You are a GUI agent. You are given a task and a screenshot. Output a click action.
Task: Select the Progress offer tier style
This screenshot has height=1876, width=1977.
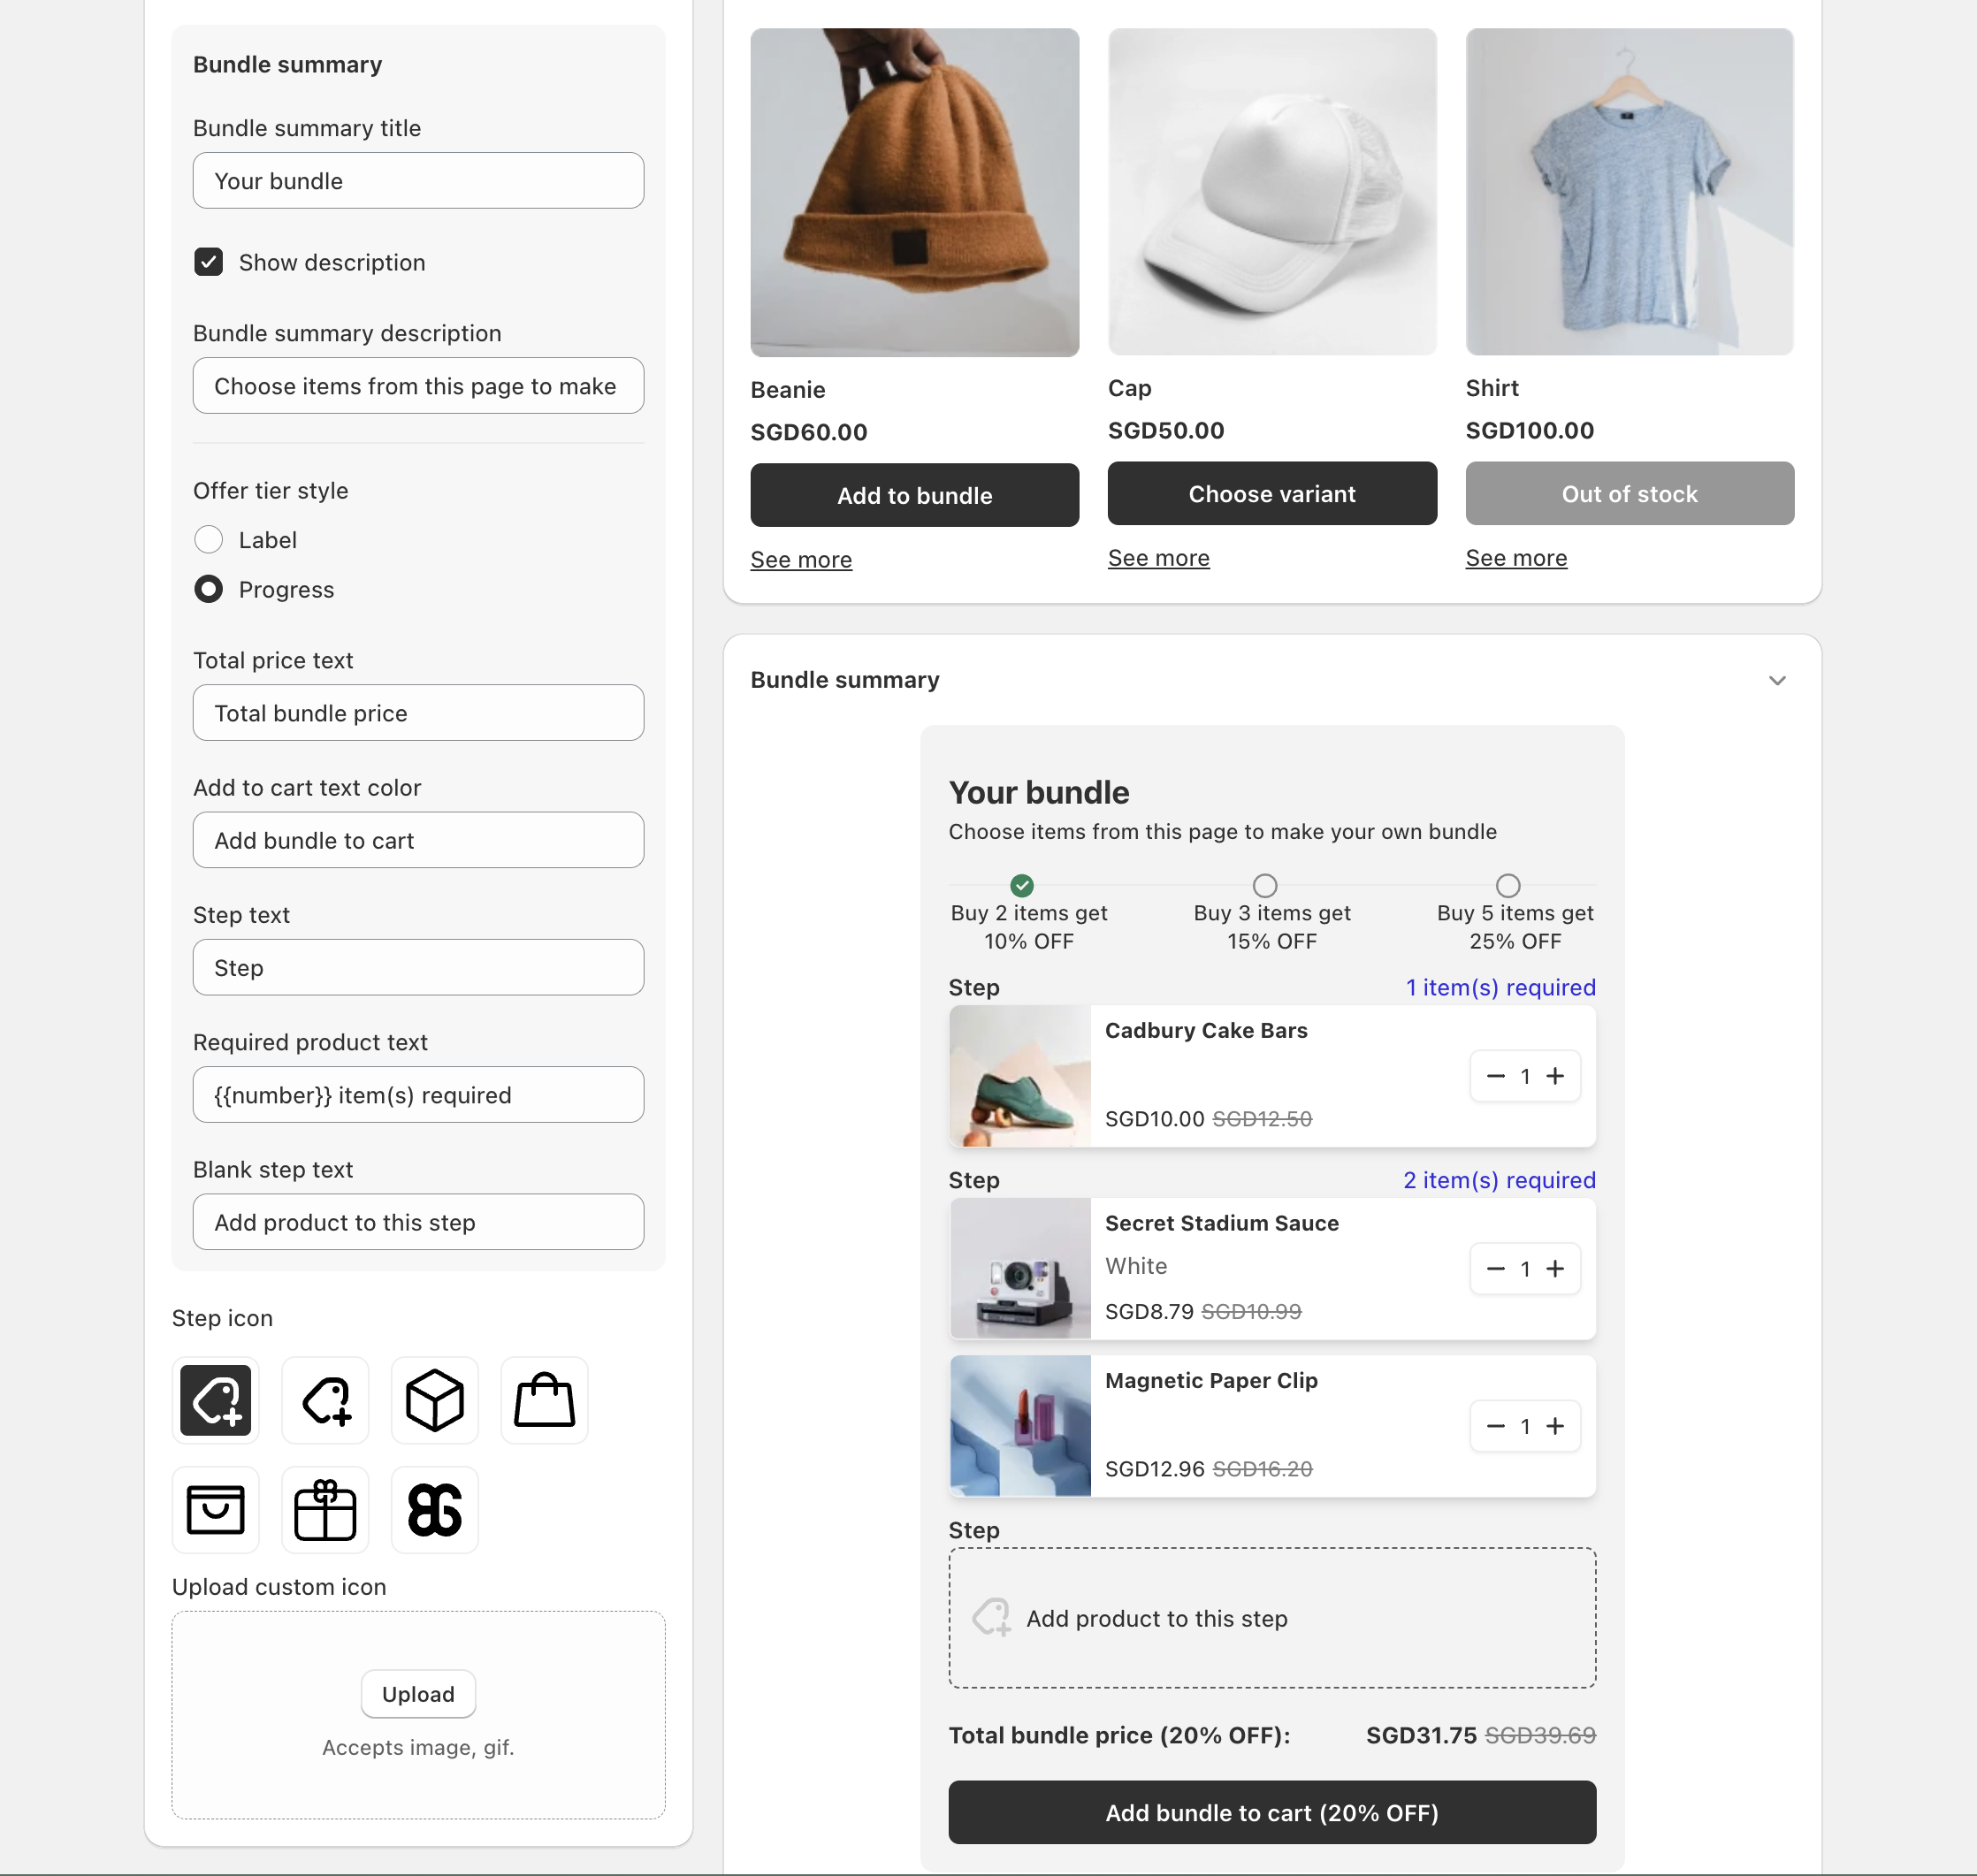pos(208,589)
